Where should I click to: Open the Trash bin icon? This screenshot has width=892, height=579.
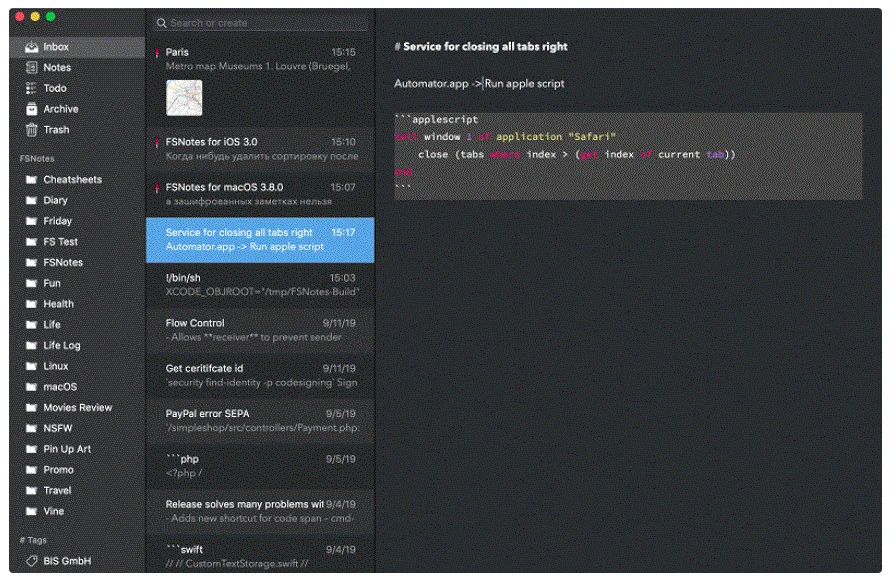[x=31, y=130]
